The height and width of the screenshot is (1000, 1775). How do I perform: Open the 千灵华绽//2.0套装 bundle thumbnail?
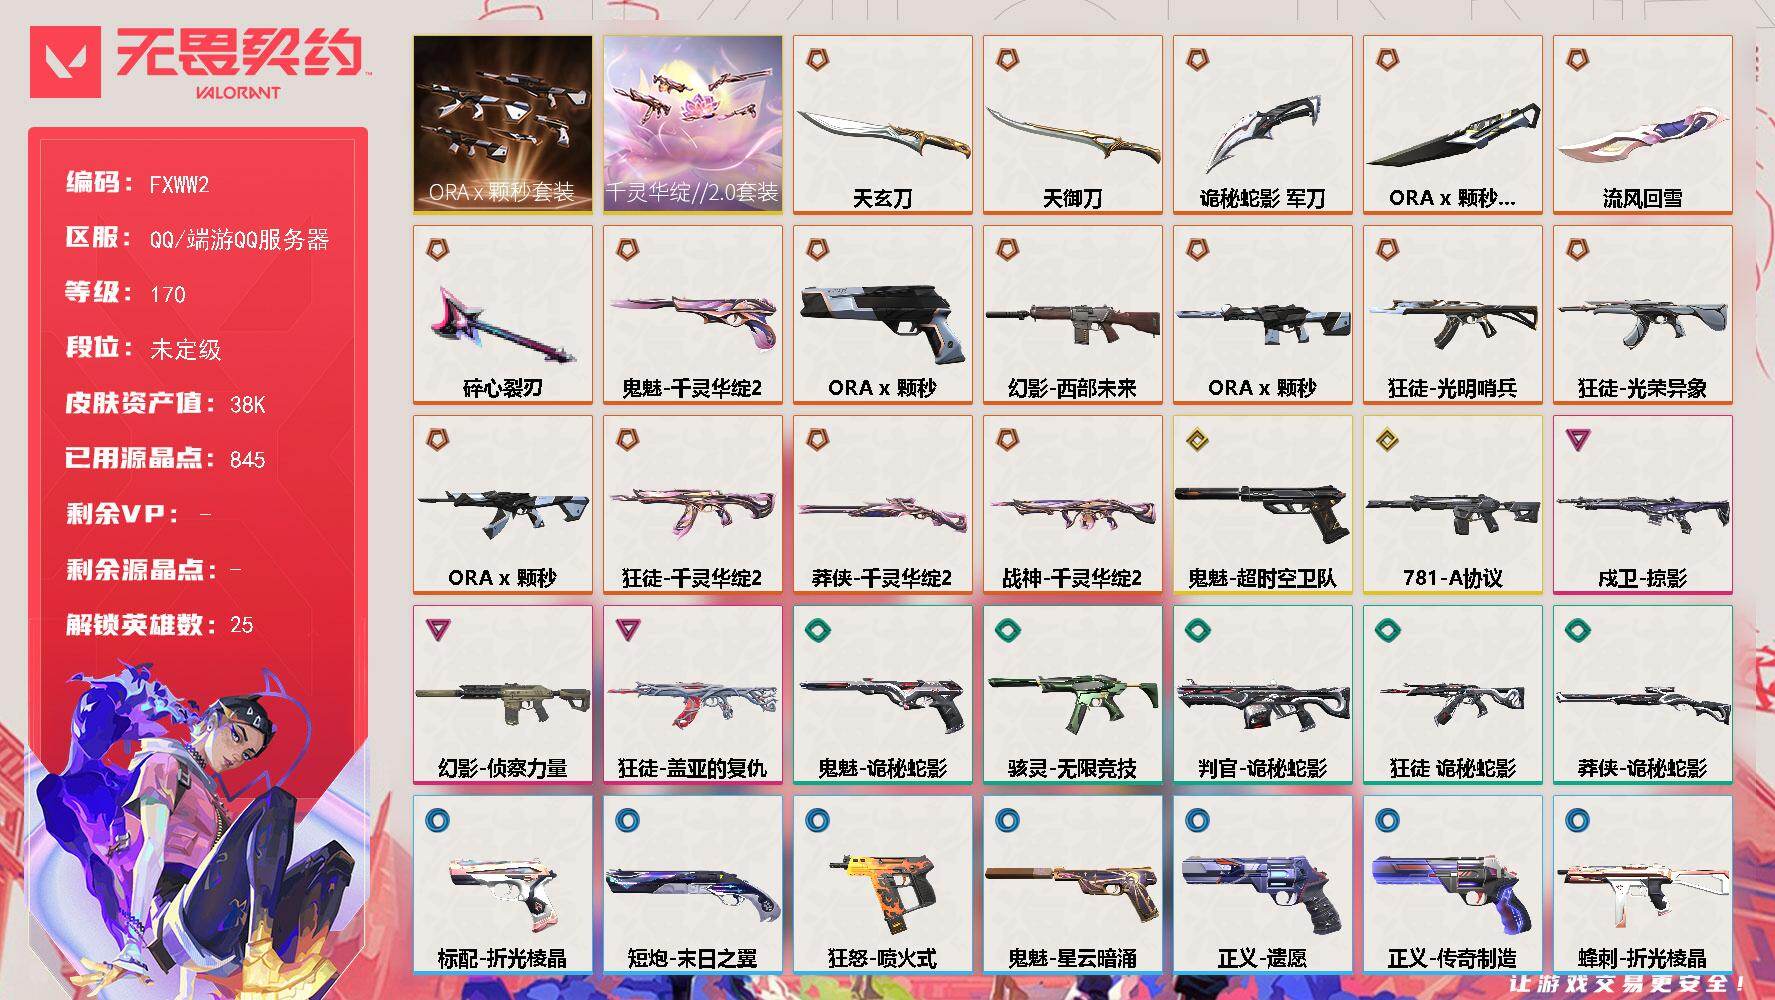click(692, 124)
